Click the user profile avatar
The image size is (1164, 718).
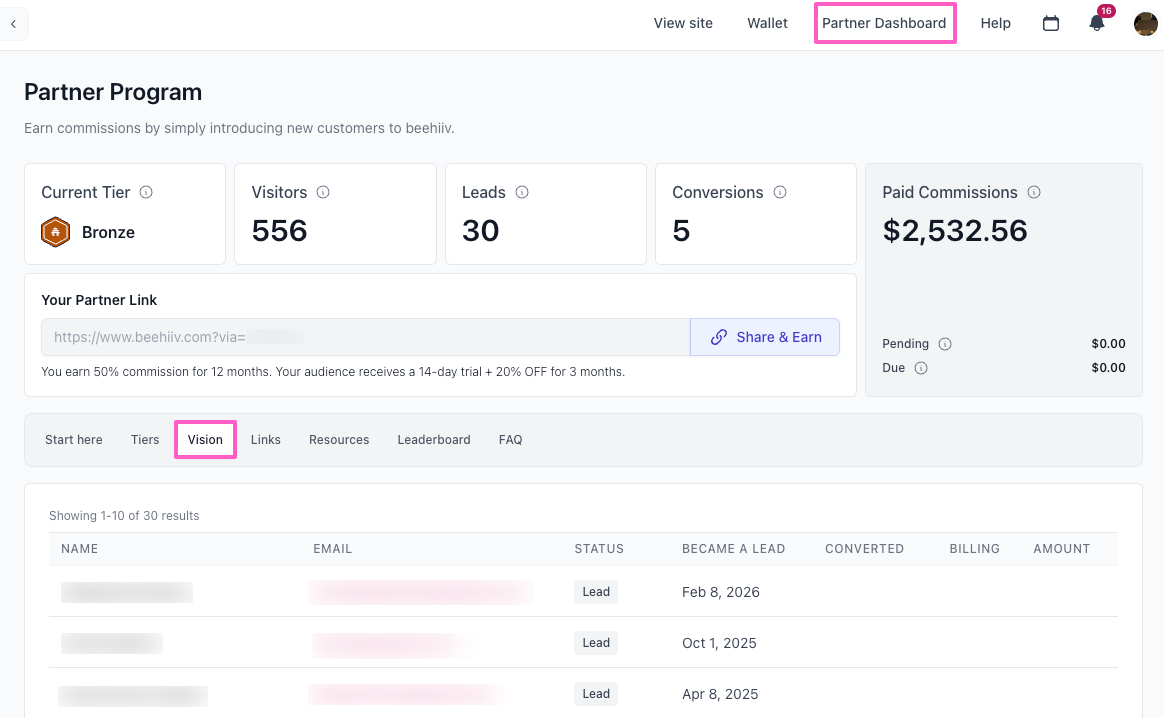tap(1145, 23)
